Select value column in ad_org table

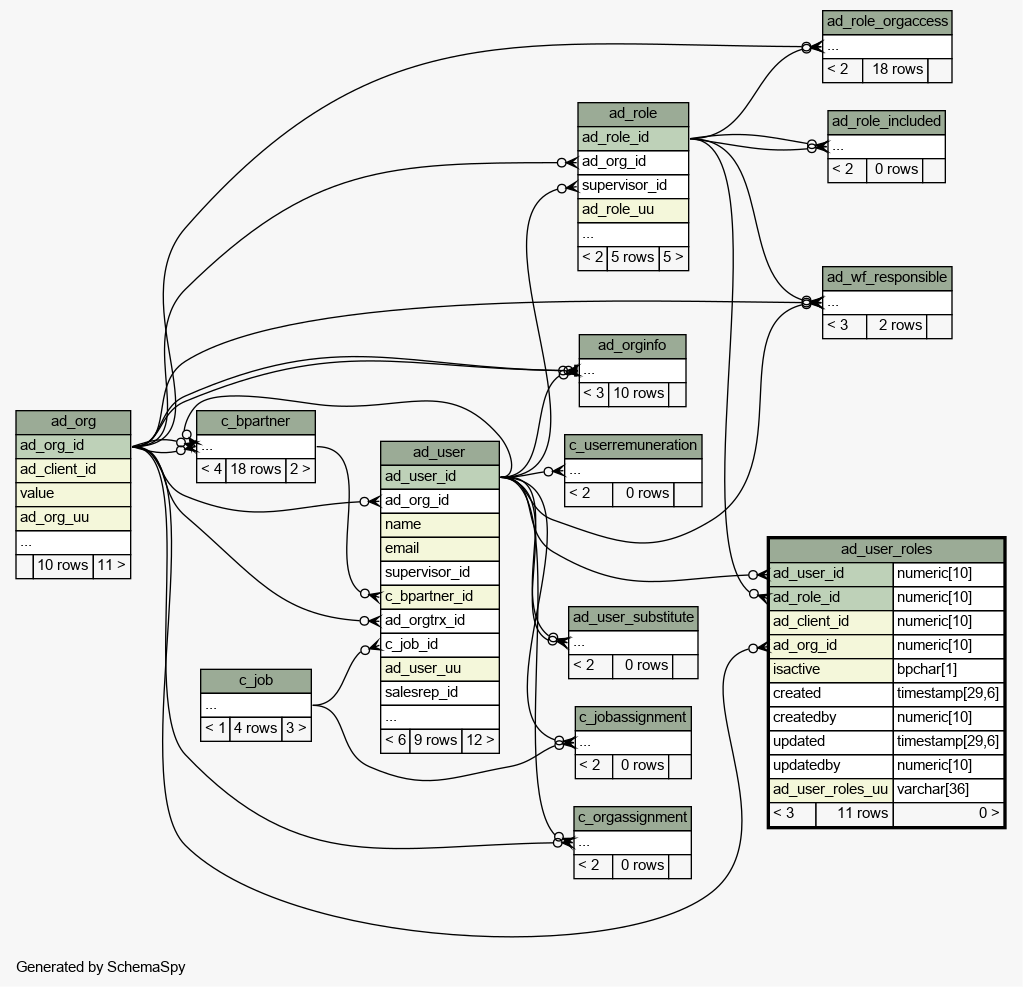coord(73,494)
